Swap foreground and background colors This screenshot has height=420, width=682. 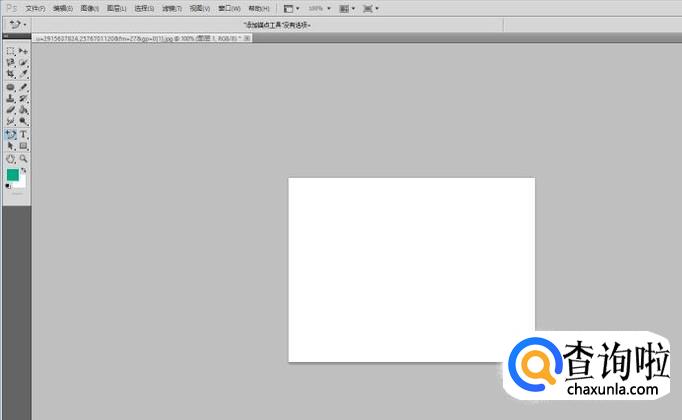(23, 170)
